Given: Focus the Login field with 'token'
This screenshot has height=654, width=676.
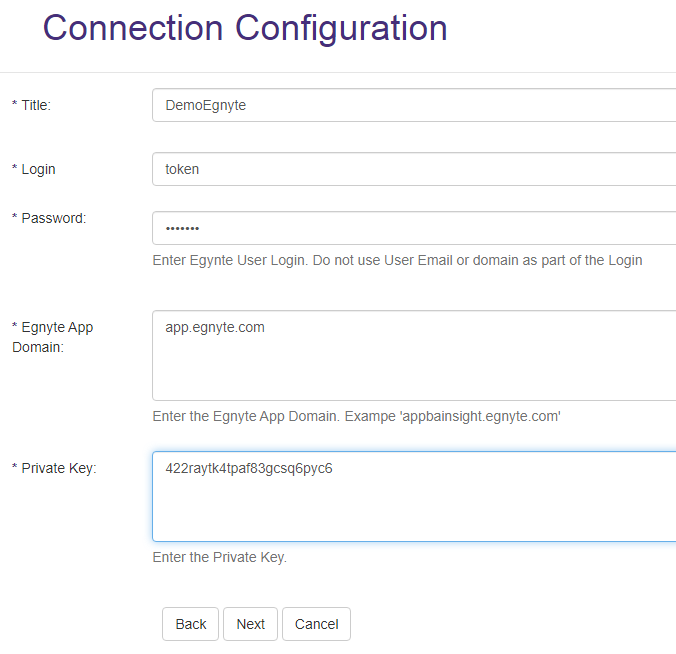Looking at the screenshot, I should [x=414, y=169].
